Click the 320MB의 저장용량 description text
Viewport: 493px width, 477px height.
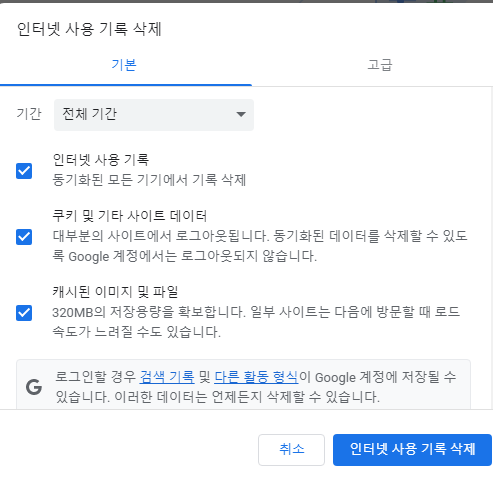click(x=256, y=322)
